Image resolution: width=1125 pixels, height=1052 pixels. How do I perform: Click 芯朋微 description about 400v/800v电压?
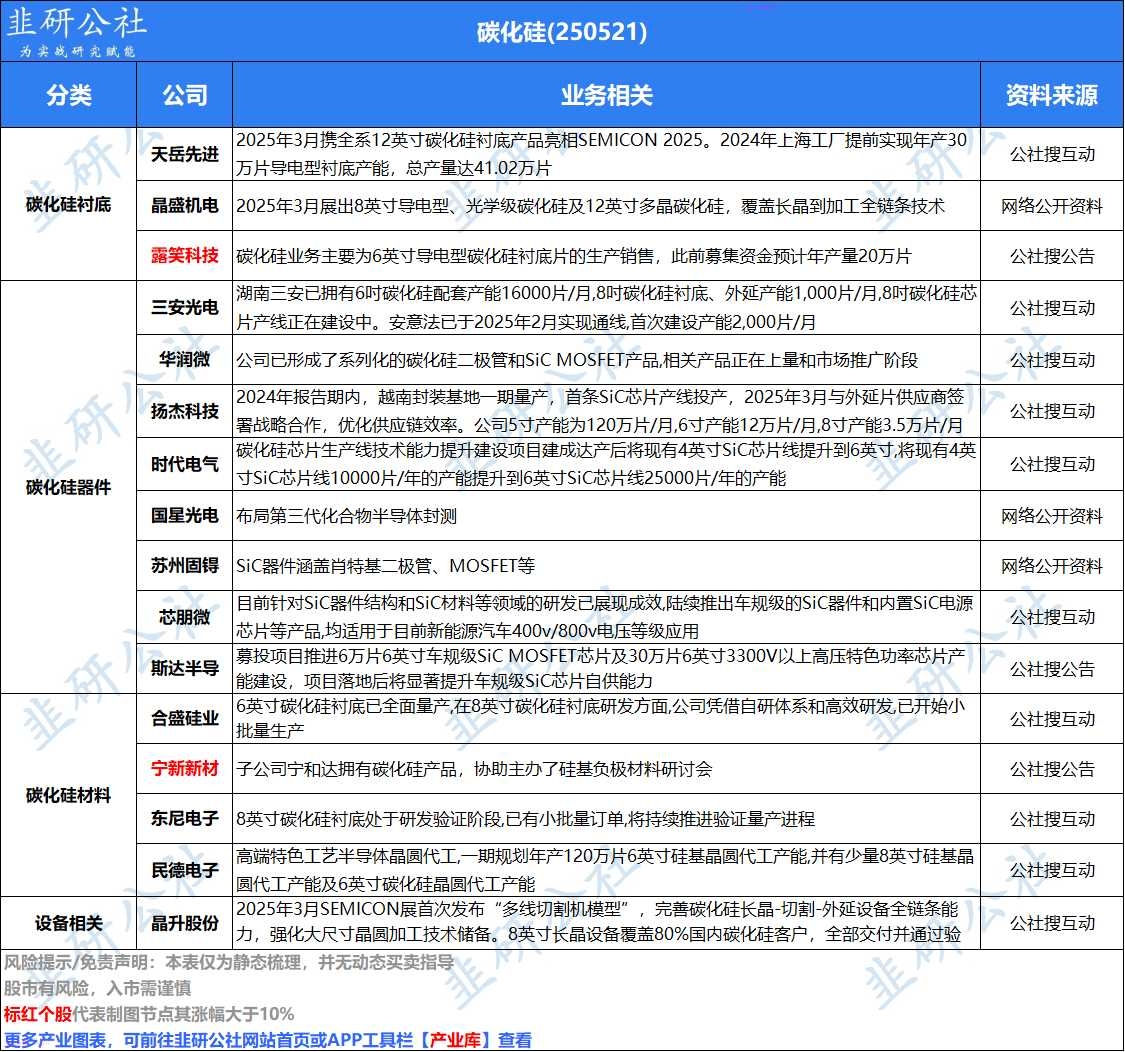click(x=605, y=617)
